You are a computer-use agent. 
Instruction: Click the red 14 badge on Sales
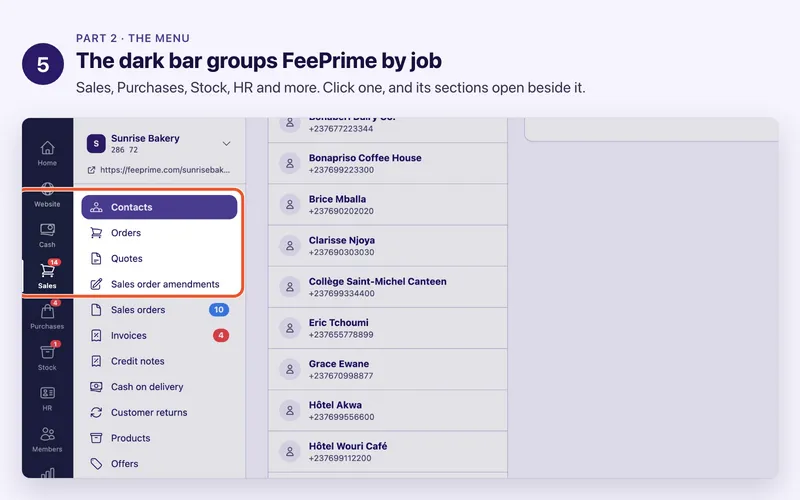tap(54, 262)
